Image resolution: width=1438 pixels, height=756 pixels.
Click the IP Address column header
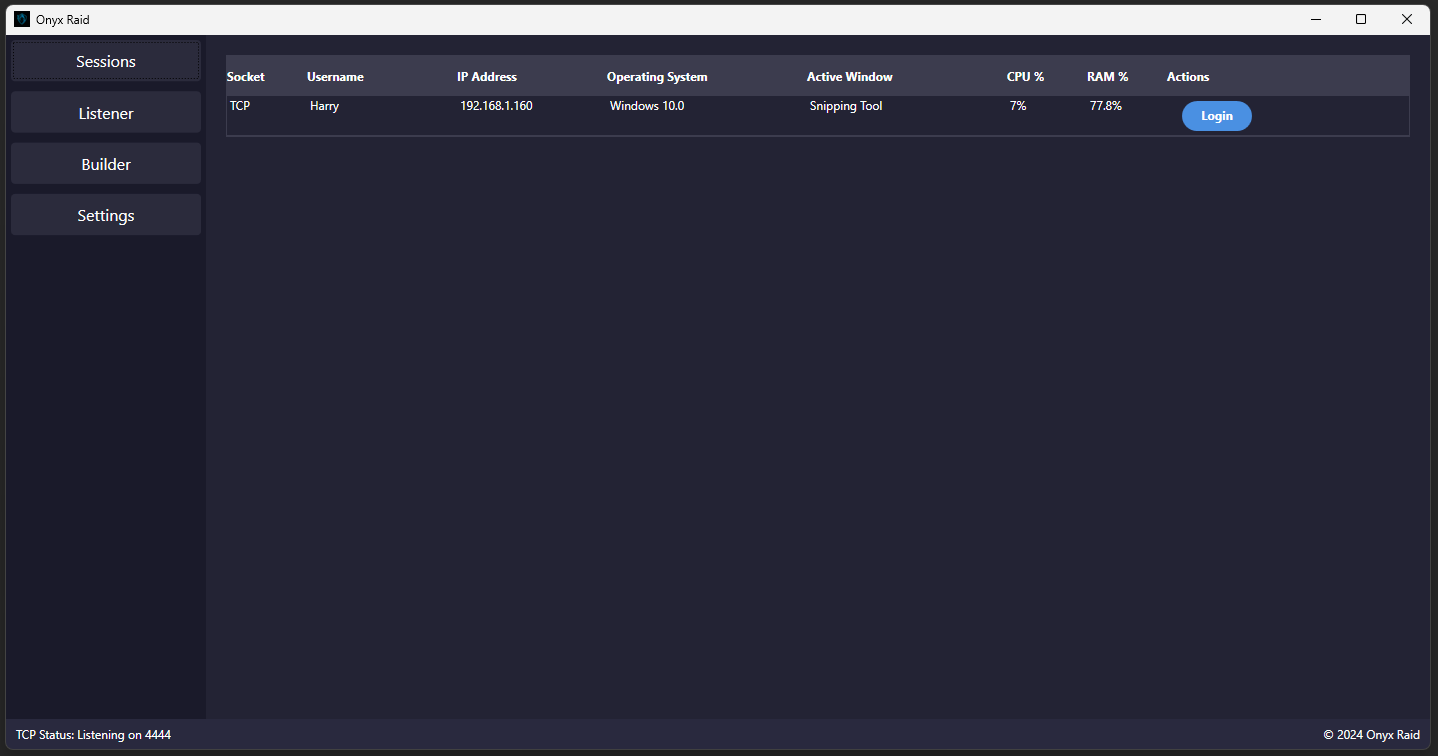(486, 76)
